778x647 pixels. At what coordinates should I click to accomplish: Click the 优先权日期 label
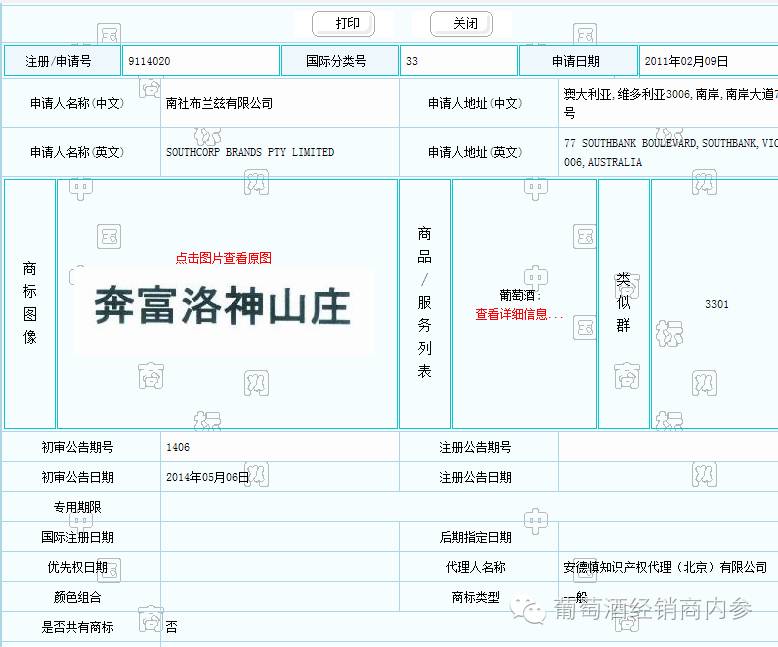[x=77, y=567]
